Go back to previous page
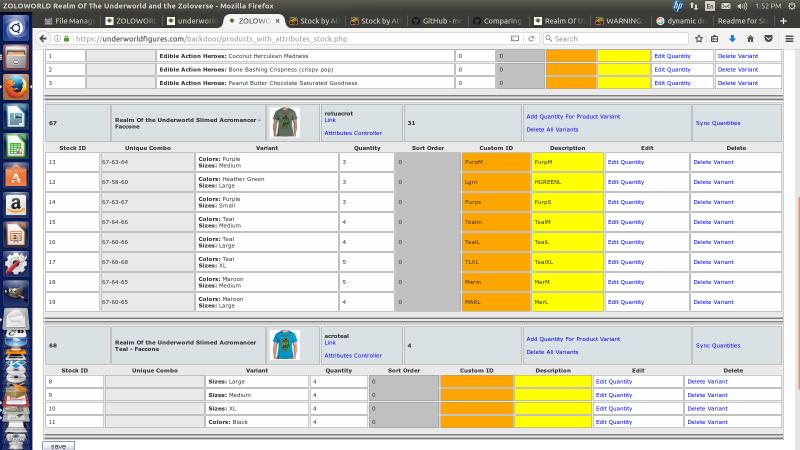The image size is (800, 450). pyautogui.click(x=43, y=39)
